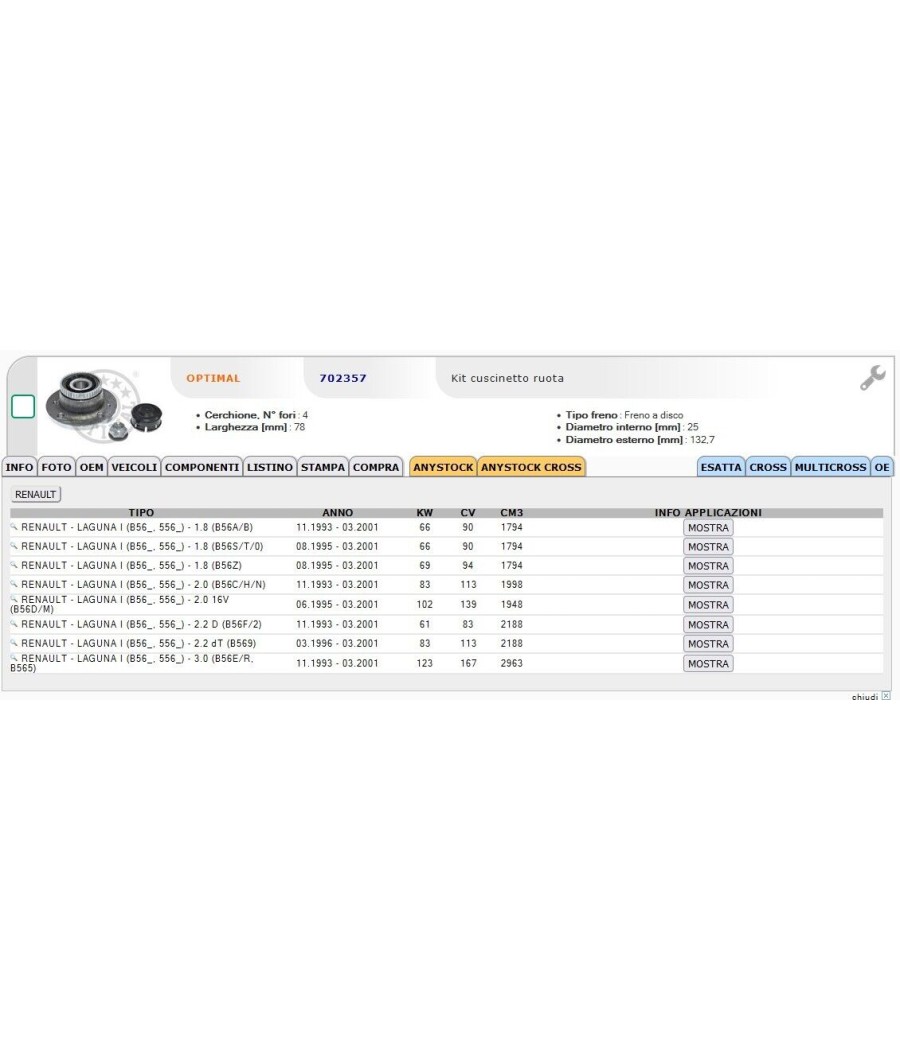
Task: Click MOSTRA for Laguna 2.0 (B56C/H/N)
Action: coord(708,585)
